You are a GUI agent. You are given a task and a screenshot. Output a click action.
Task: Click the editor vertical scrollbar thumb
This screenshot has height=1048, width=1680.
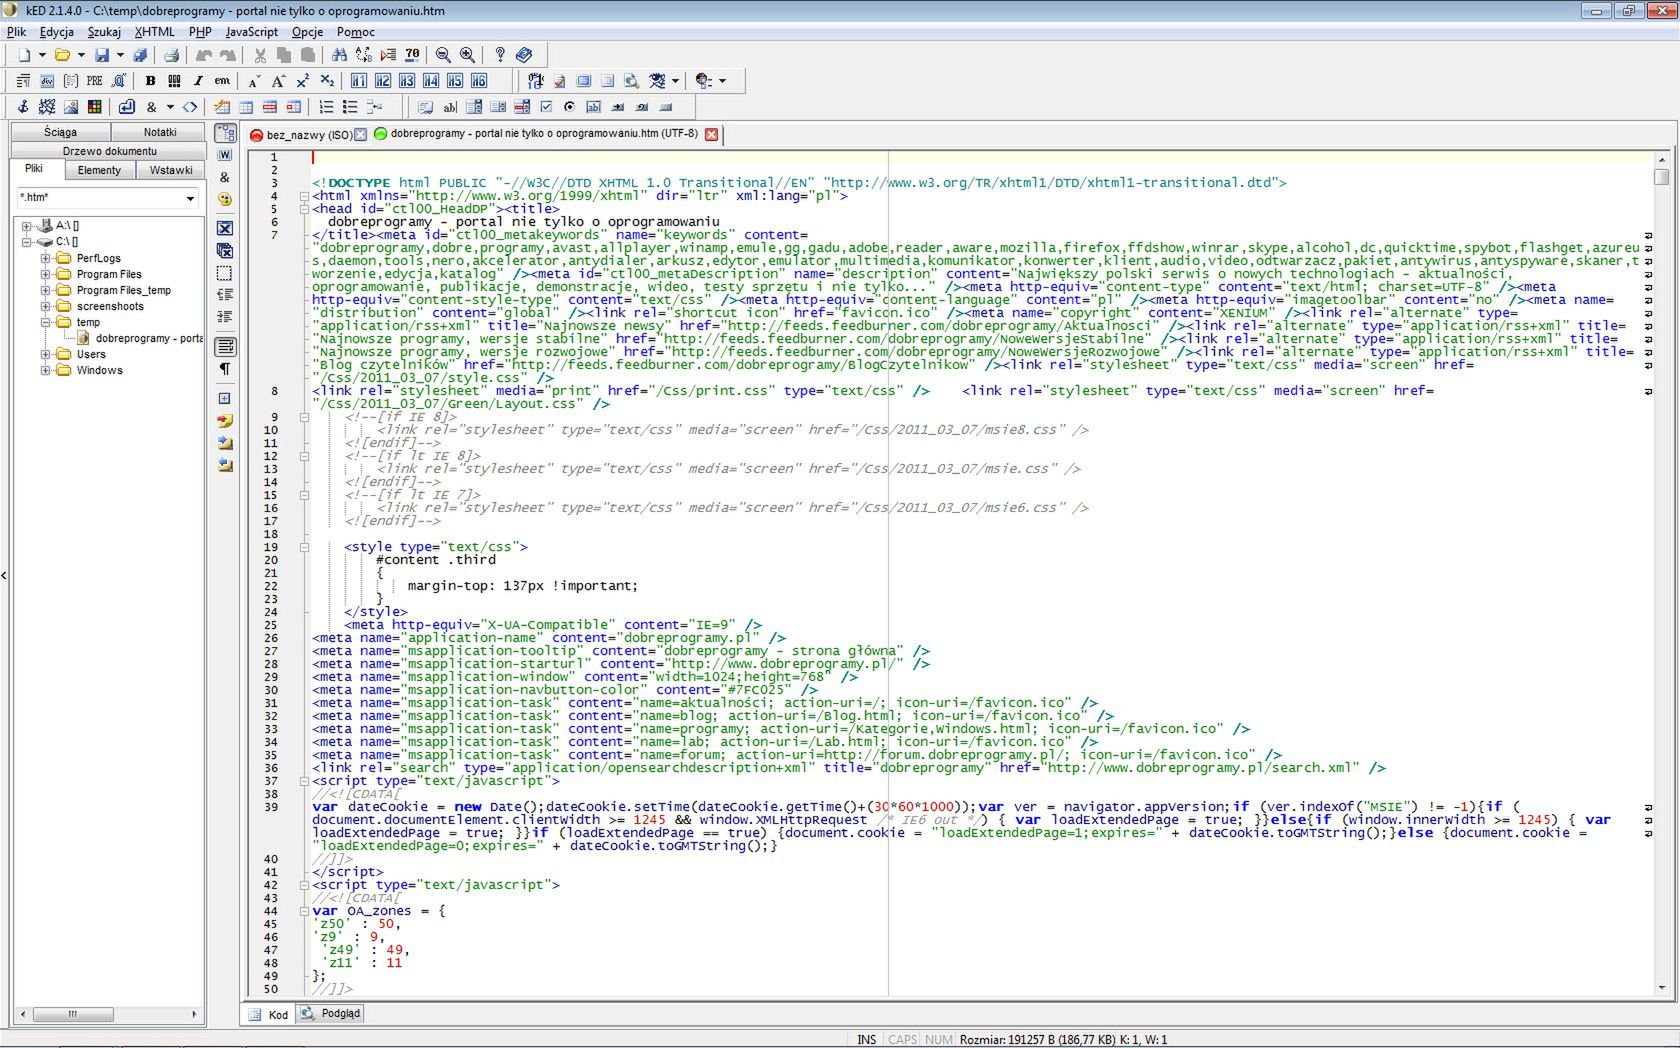point(1662,177)
